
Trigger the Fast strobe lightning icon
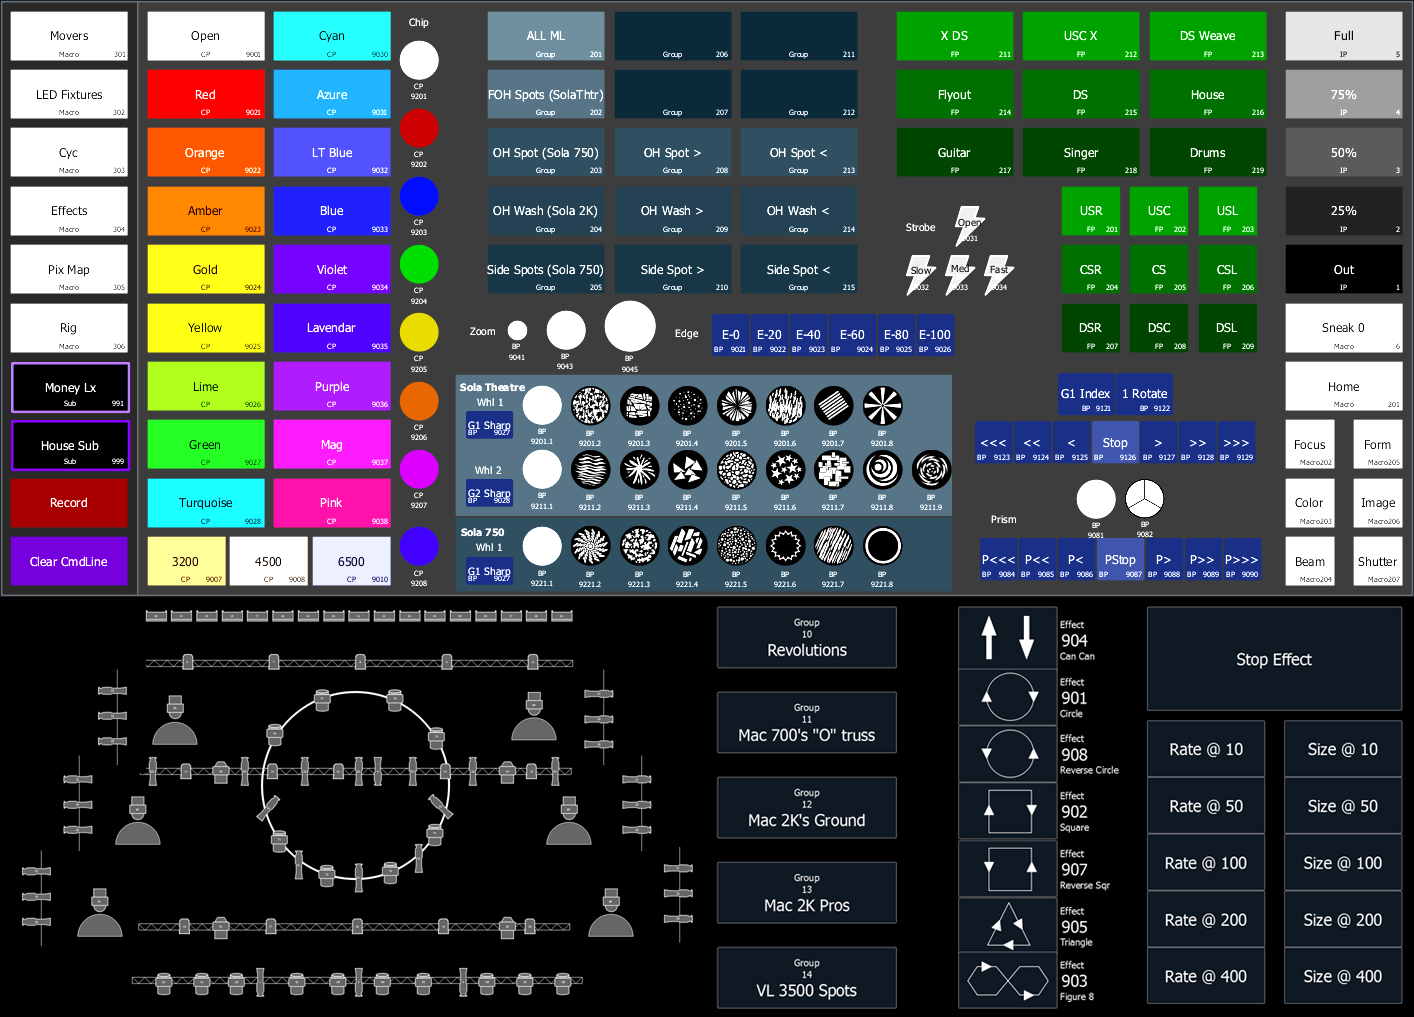point(999,273)
